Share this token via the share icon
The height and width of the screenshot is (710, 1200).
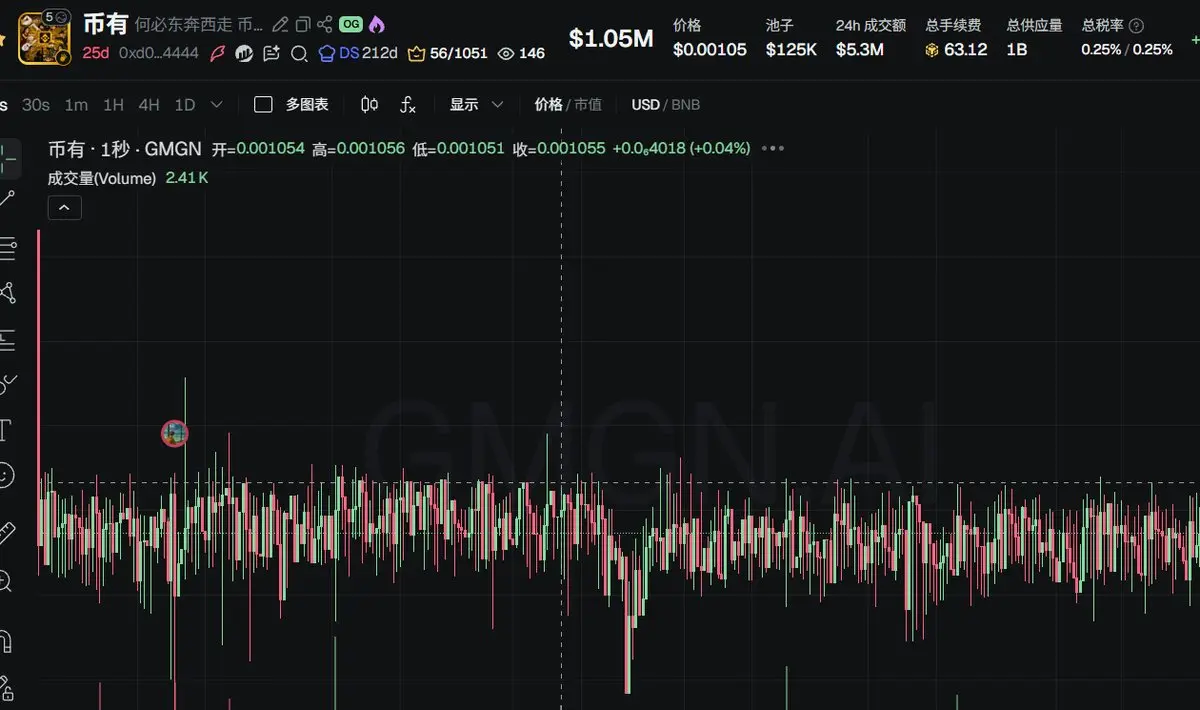[x=324, y=25]
